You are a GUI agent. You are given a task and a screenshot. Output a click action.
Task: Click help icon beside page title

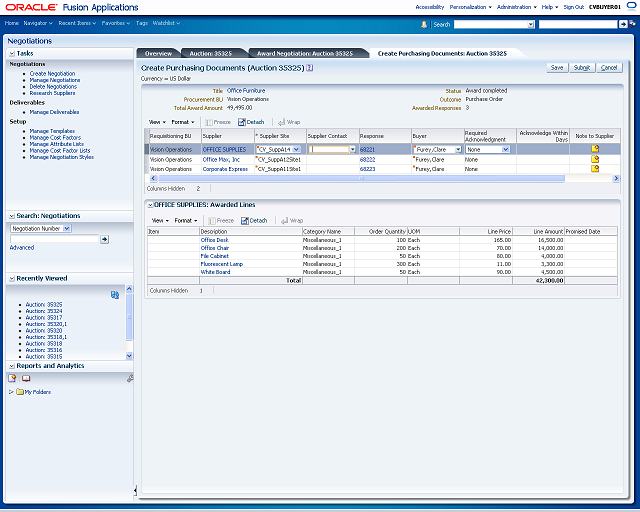(x=310, y=68)
